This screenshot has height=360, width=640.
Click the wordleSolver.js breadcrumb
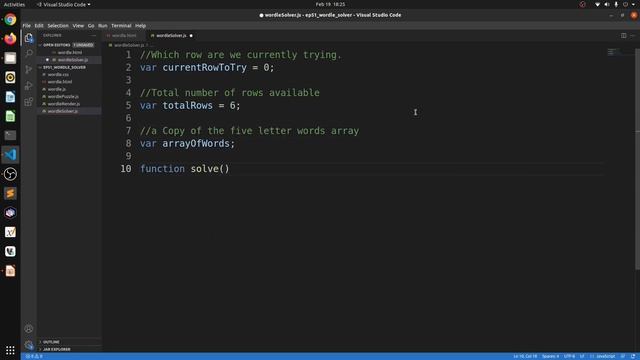129,45
